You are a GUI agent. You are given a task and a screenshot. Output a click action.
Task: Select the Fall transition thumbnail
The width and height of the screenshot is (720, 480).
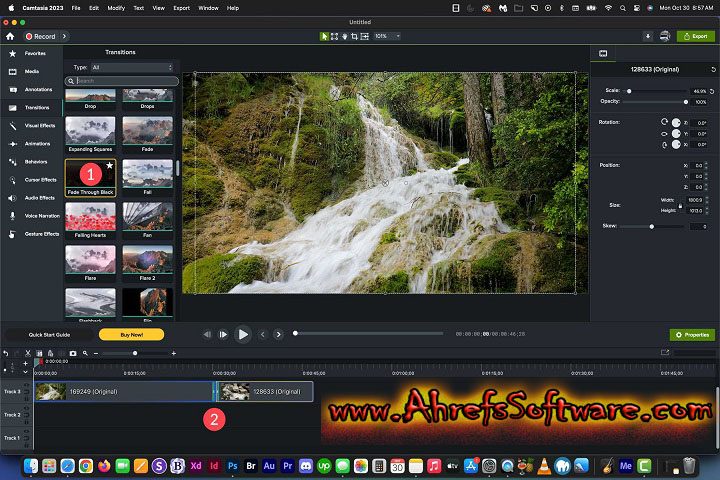click(x=147, y=177)
